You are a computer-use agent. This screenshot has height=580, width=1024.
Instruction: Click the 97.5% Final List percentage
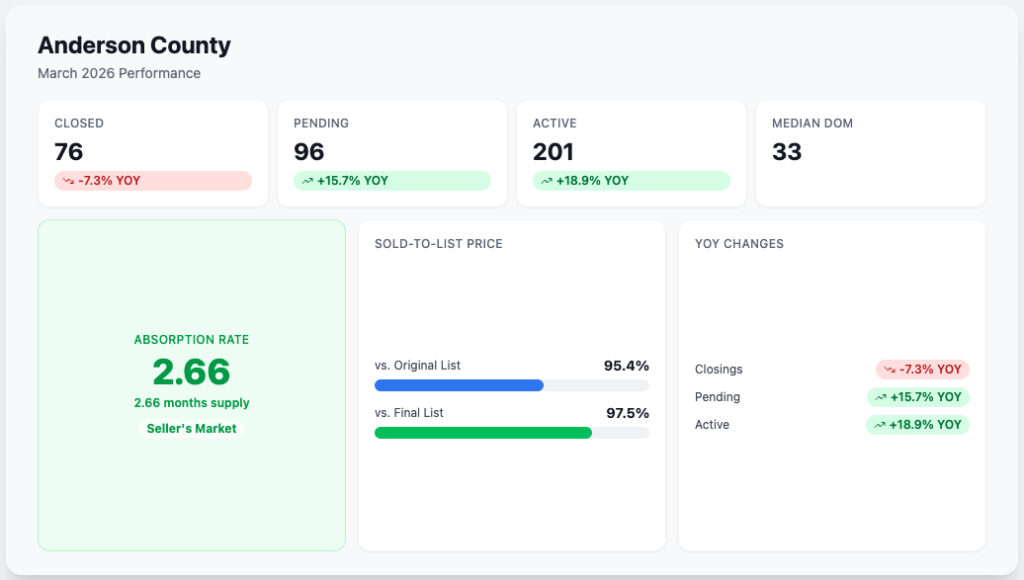pos(628,413)
